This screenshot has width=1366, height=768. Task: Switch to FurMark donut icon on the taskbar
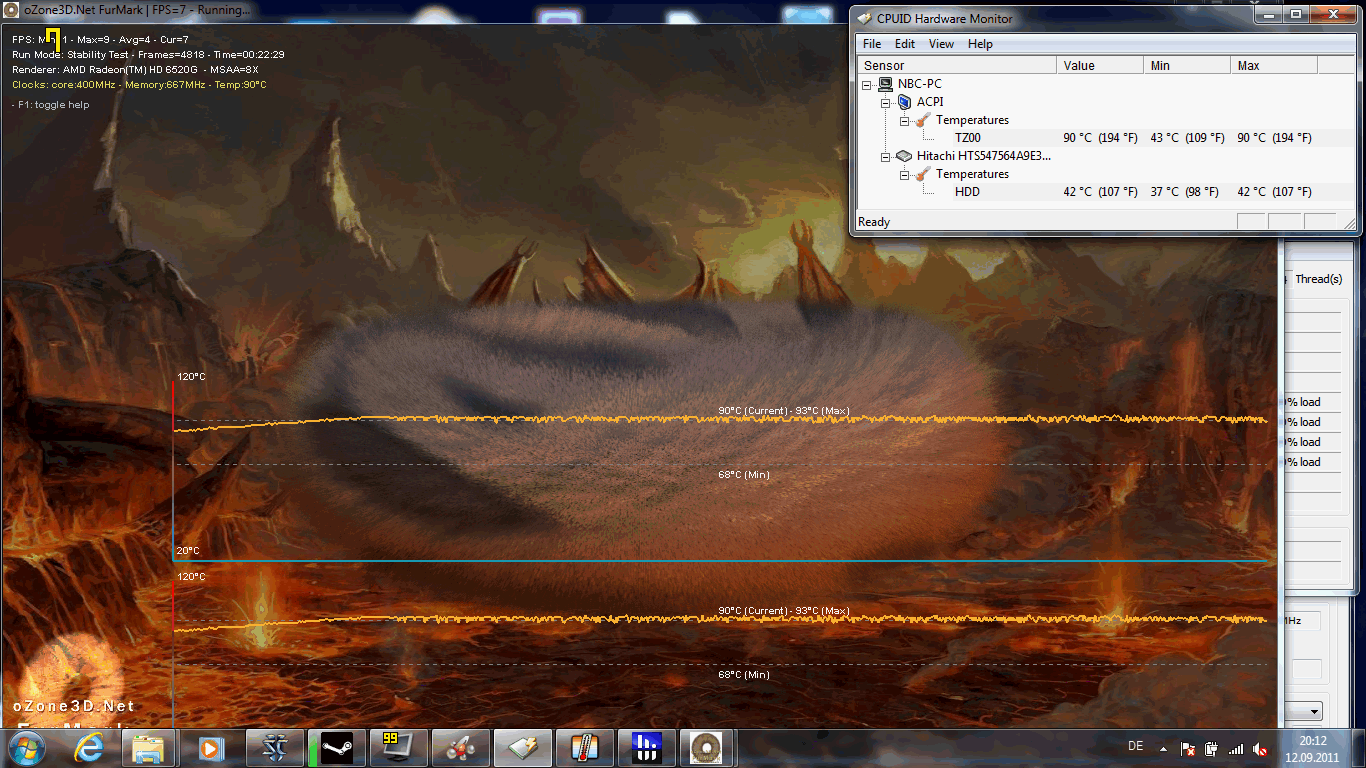[x=707, y=748]
